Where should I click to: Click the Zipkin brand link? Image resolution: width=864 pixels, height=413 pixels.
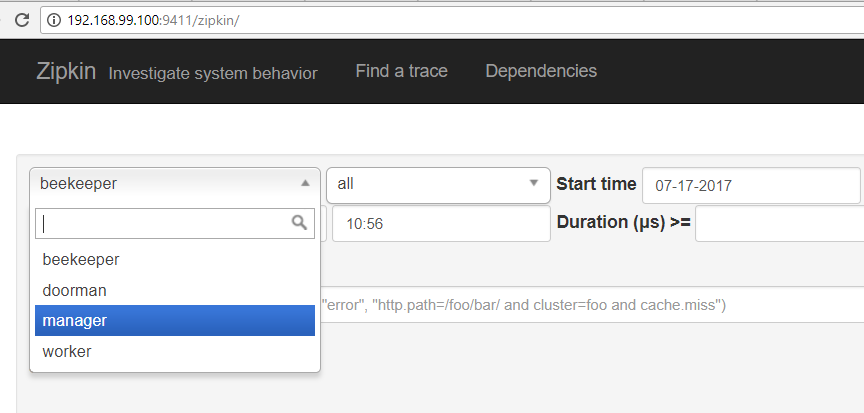66,71
